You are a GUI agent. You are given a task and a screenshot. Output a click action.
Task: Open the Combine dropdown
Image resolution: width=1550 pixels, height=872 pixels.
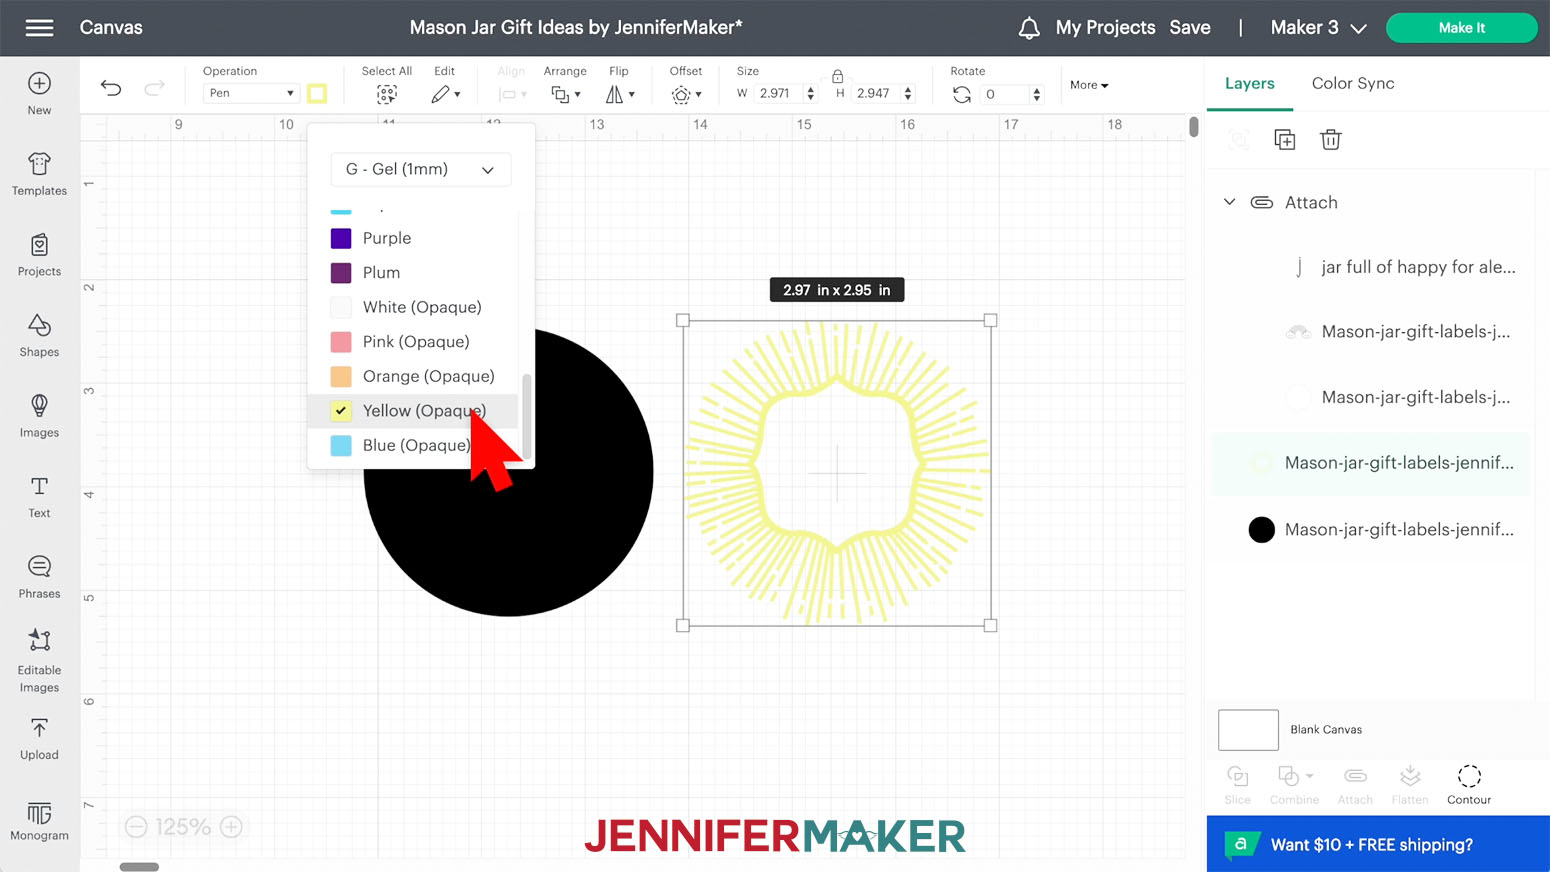click(x=1294, y=784)
